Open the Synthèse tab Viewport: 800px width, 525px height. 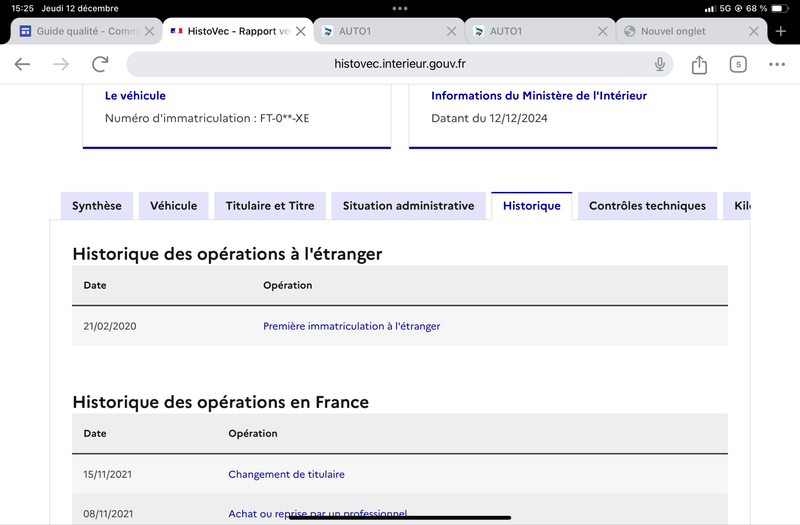[97, 206]
